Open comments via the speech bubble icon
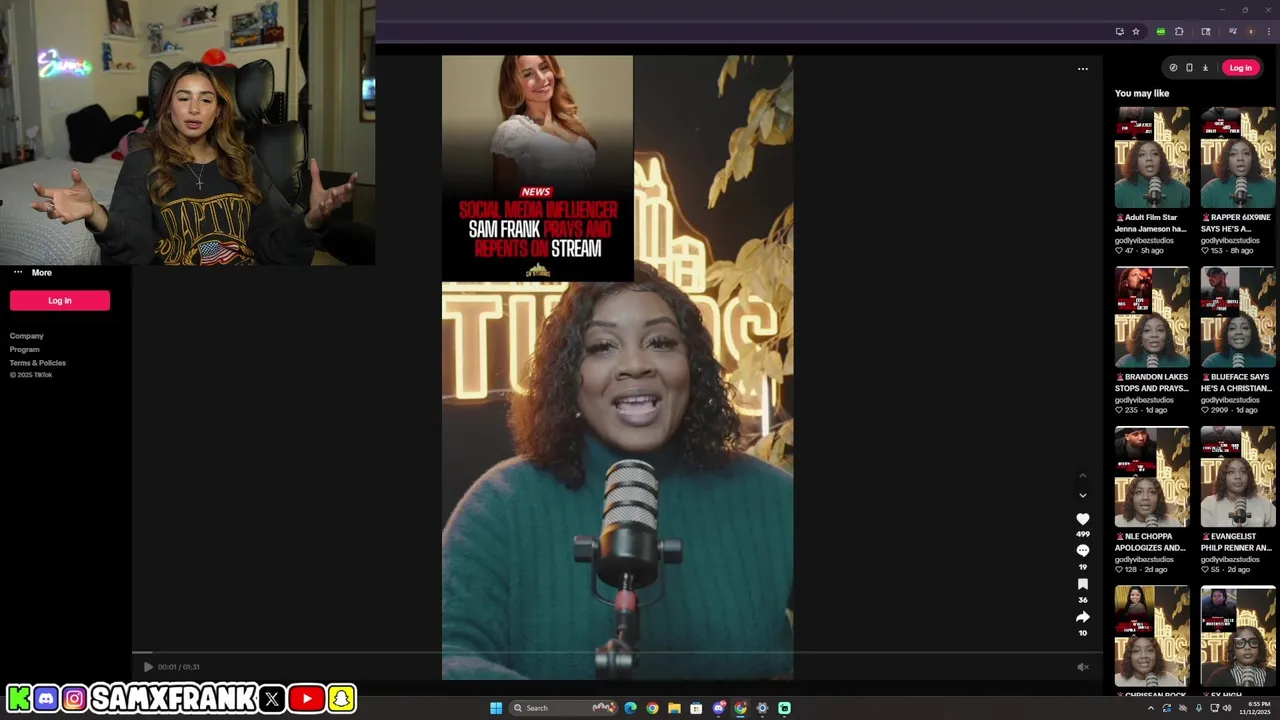 pos(1082,551)
